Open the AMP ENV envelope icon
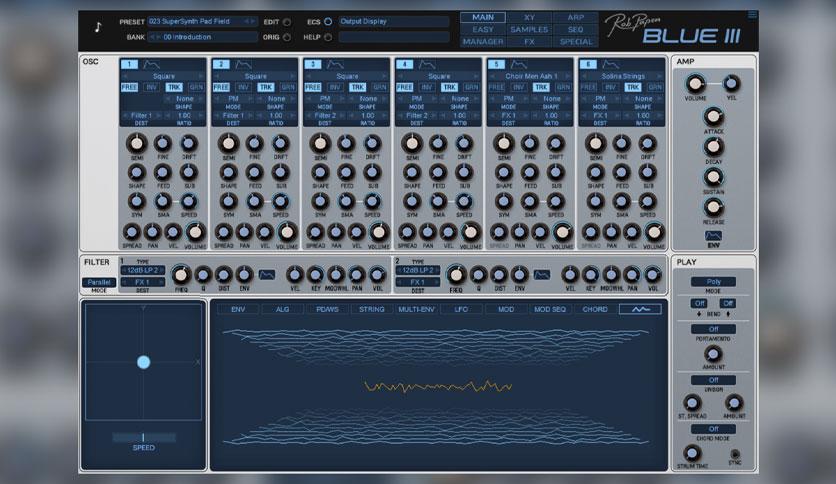The height and width of the screenshot is (484, 836). click(713, 236)
